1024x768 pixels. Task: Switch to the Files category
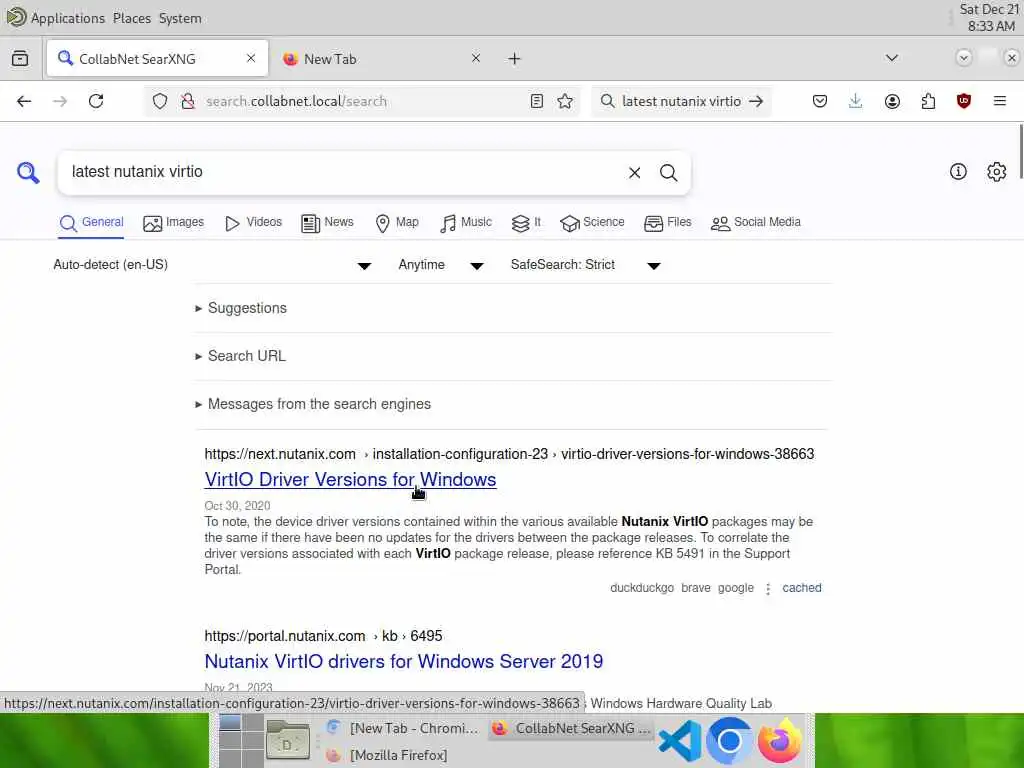click(x=667, y=223)
